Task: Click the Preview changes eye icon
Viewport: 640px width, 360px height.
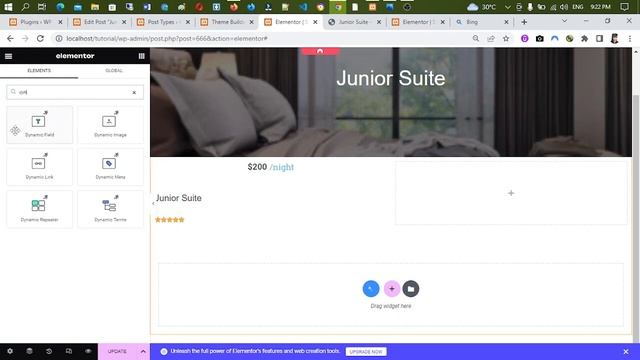Action: point(88,351)
